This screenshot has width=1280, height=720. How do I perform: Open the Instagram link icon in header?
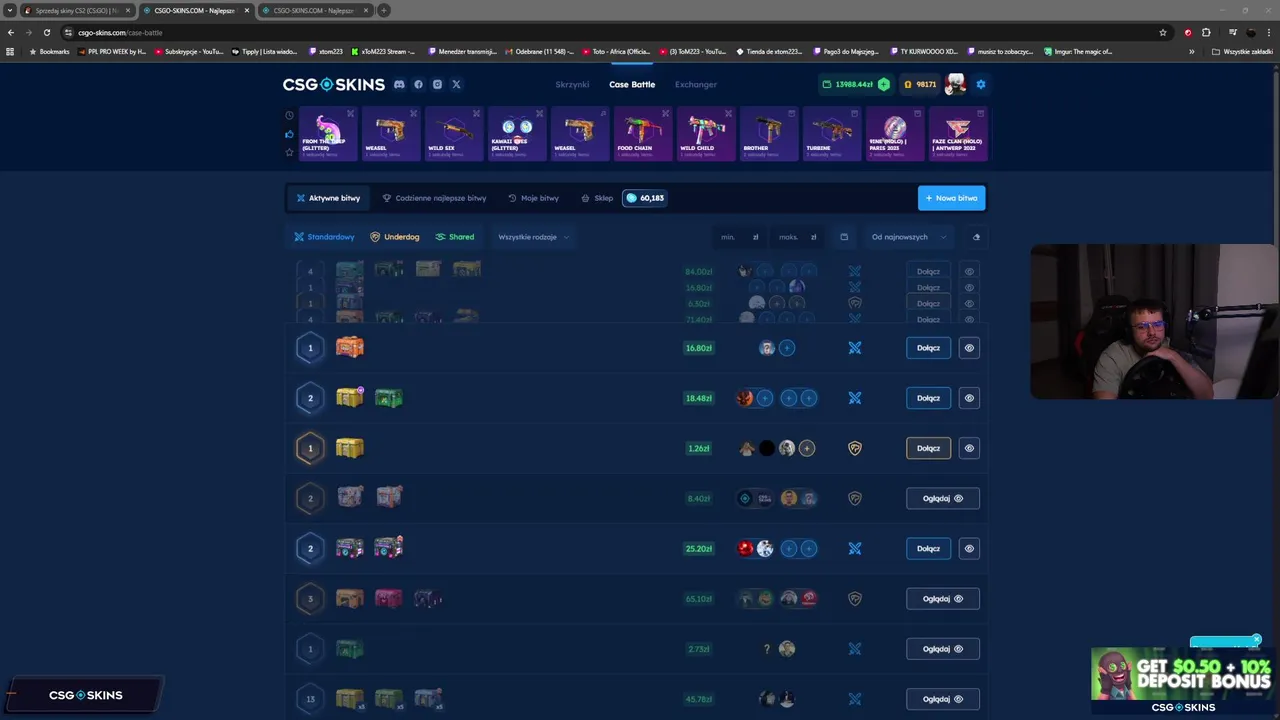[x=437, y=85]
